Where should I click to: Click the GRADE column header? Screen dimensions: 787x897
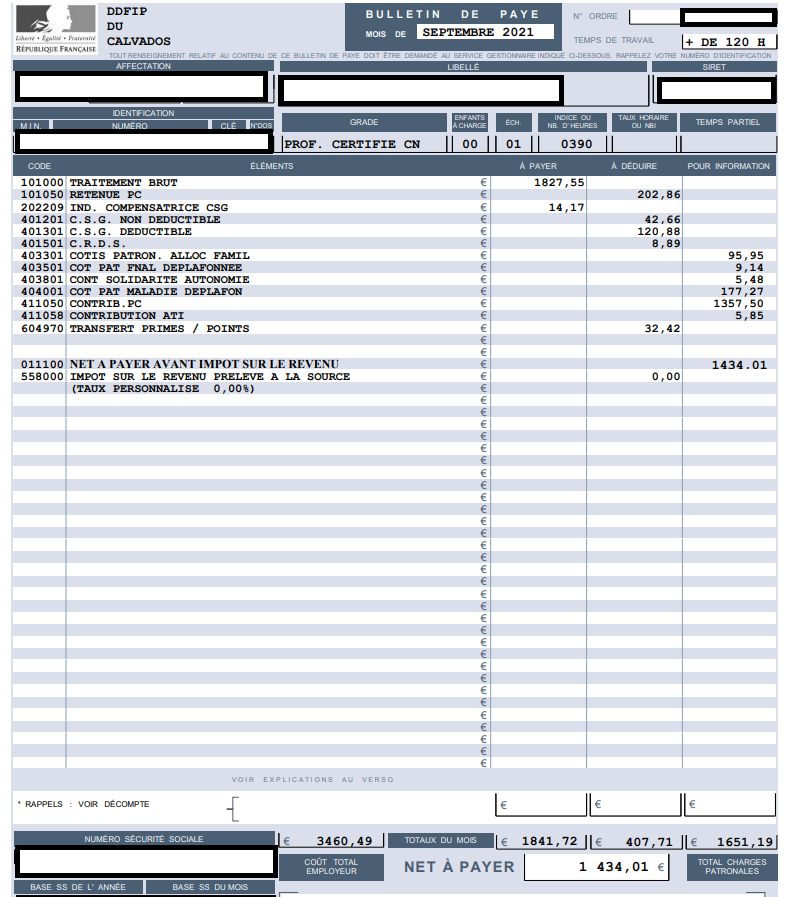click(364, 122)
